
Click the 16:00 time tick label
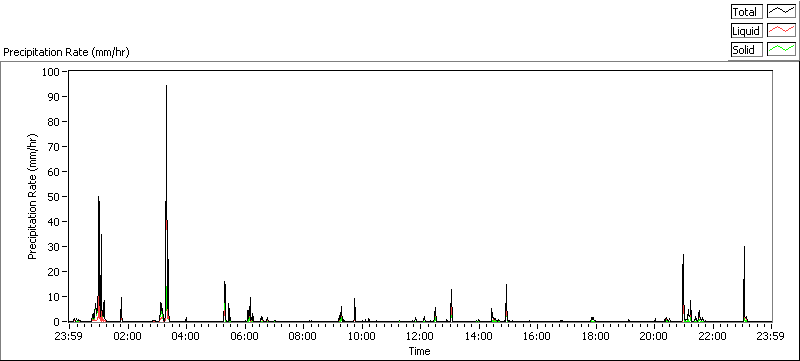click(537, 336)
